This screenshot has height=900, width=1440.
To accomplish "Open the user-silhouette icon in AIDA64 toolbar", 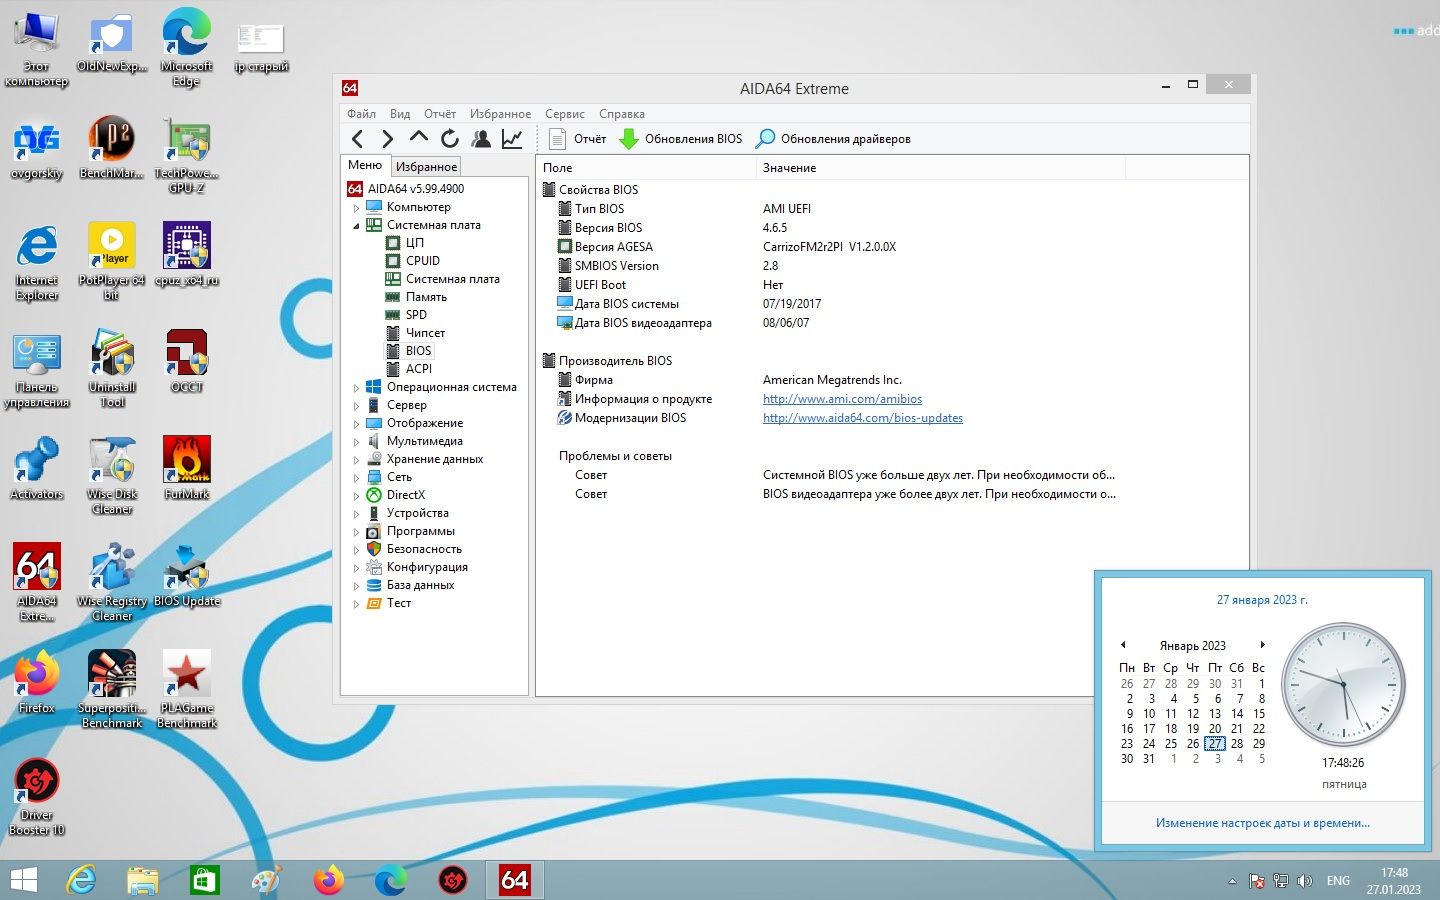I will tap(481, 139).
